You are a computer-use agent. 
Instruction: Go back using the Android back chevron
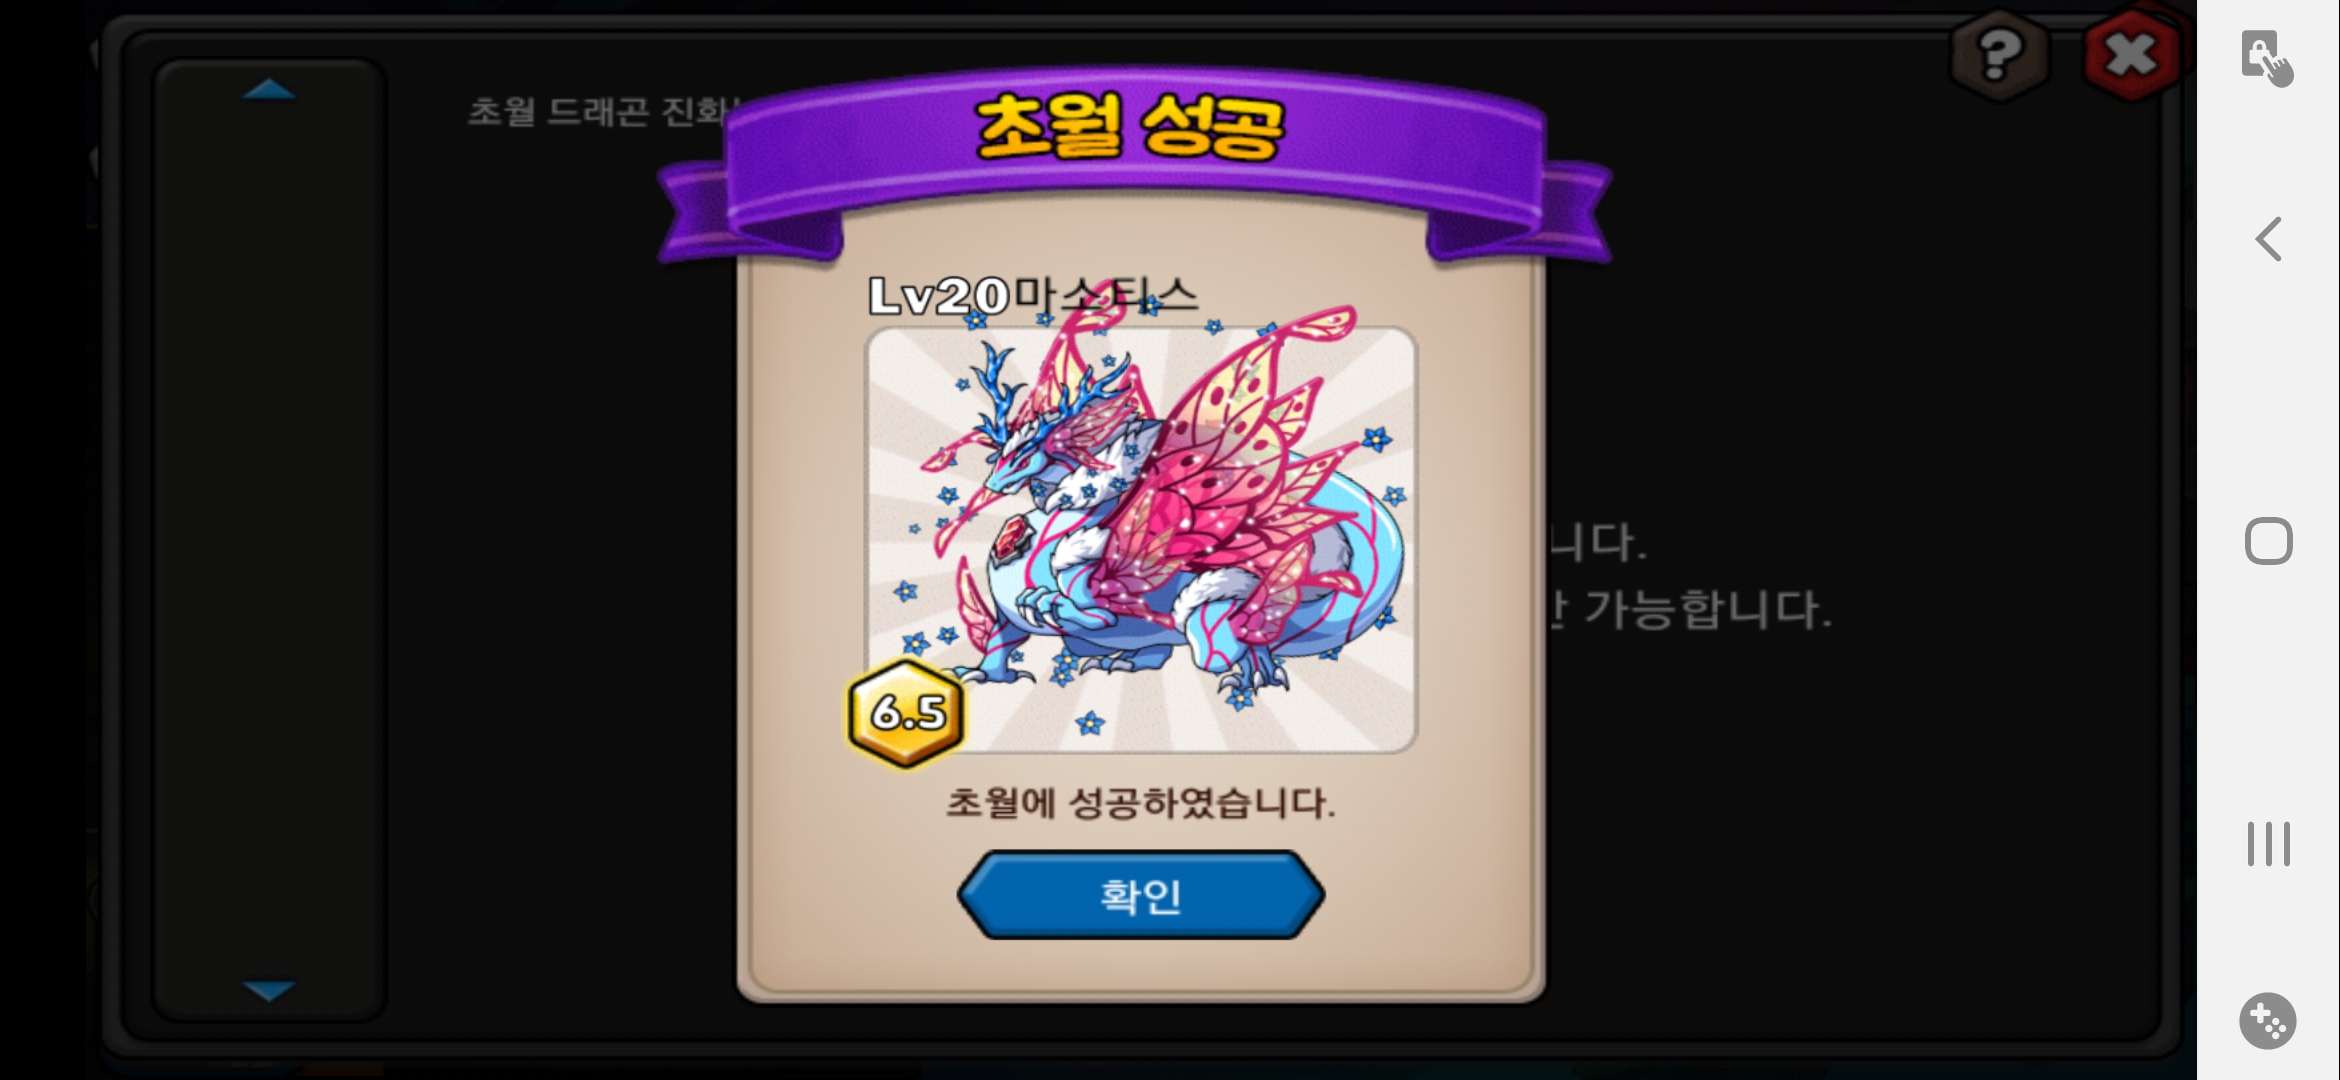2268,239
